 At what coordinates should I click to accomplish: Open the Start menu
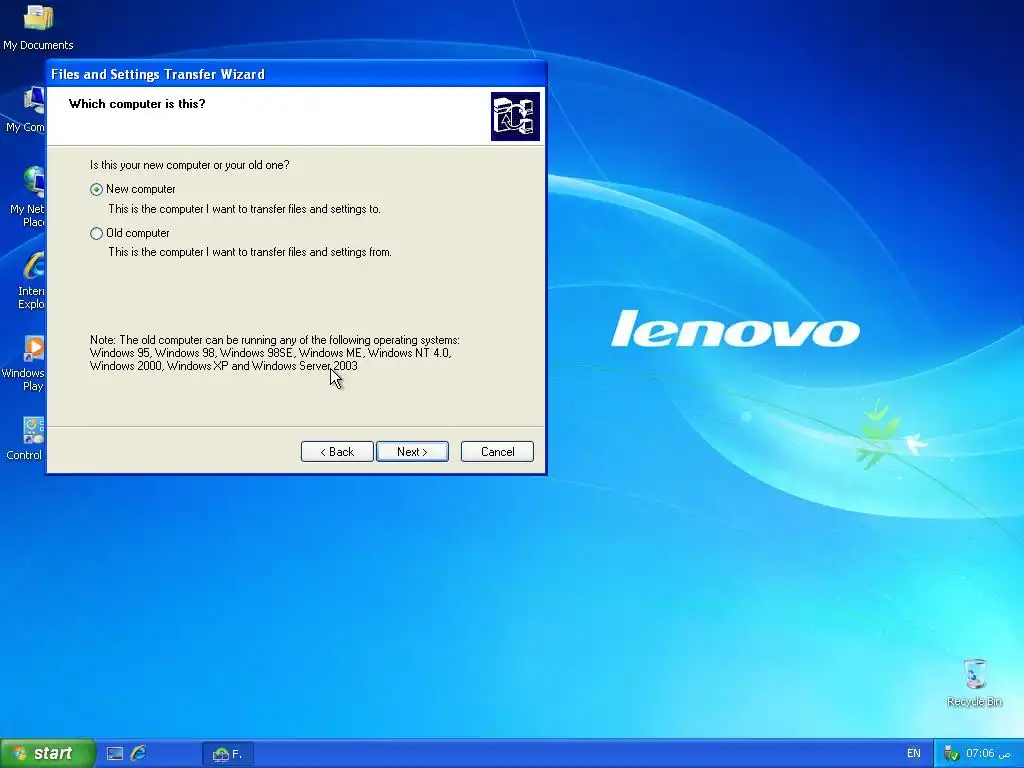48,753
